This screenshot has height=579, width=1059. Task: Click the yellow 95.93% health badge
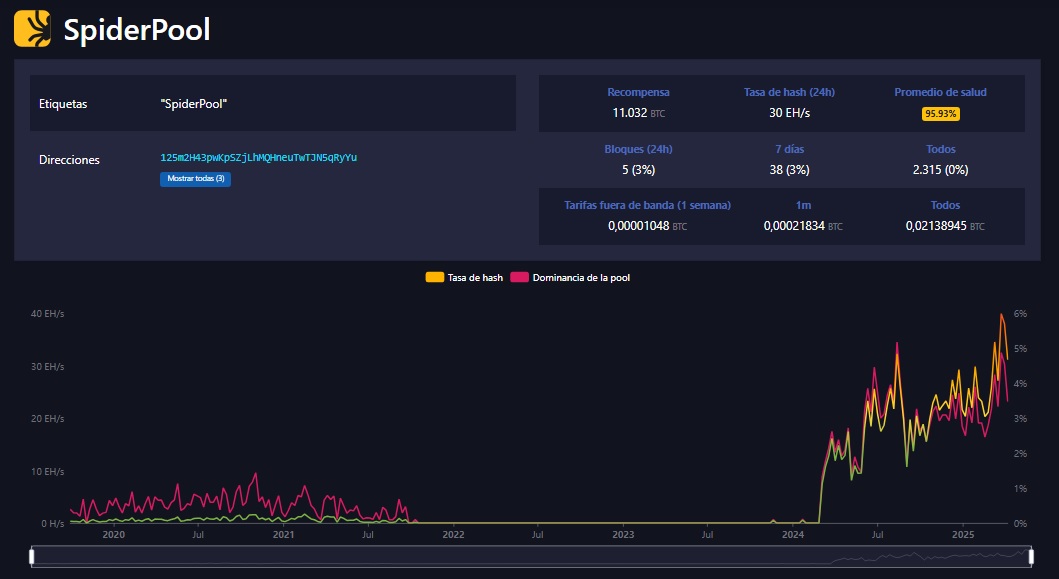942,114
